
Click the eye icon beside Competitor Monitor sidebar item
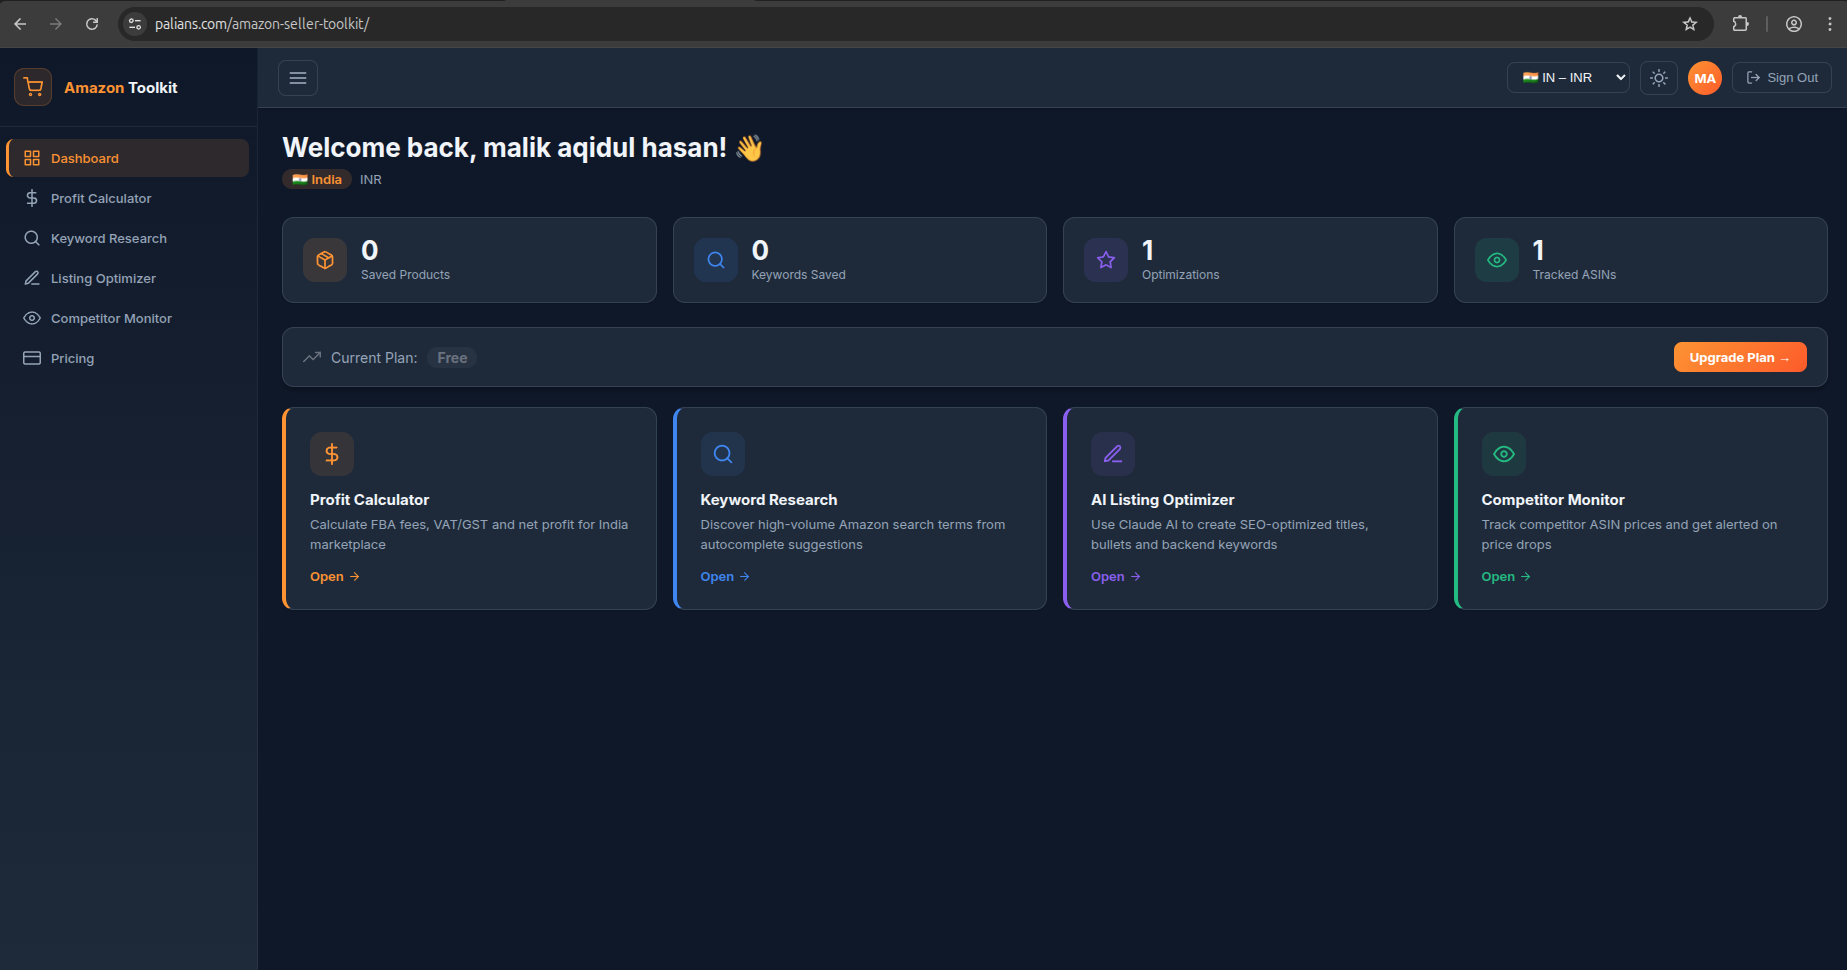pyautogui.click(x=32, y=318)
